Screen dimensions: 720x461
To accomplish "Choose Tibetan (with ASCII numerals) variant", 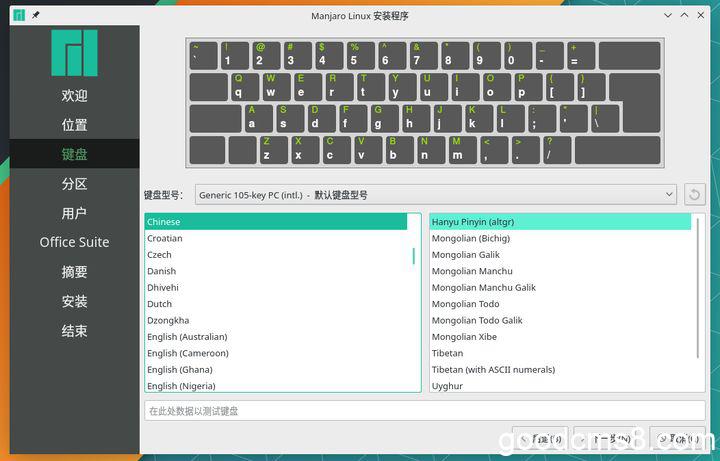I will click(x=561, y=370).
